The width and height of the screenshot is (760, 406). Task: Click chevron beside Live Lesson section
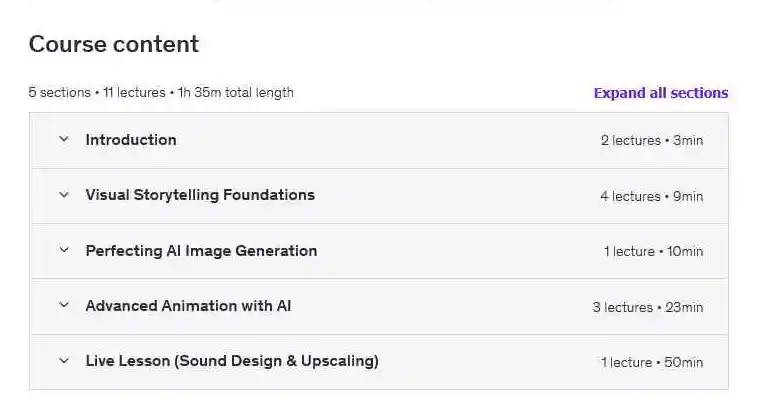(x=64, y=361)
